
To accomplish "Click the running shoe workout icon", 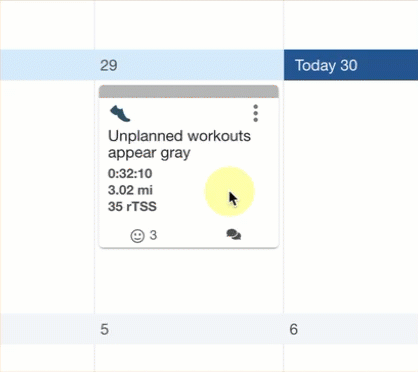I will [x=120, y=113].
